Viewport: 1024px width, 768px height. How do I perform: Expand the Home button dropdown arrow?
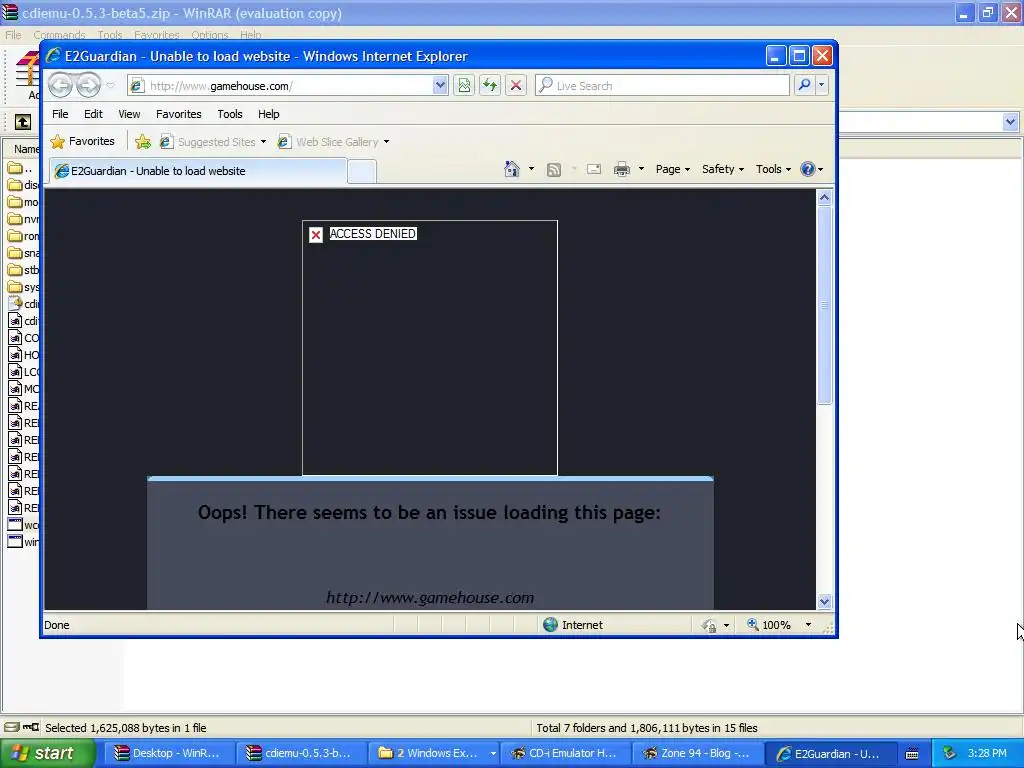pos(532,169)
